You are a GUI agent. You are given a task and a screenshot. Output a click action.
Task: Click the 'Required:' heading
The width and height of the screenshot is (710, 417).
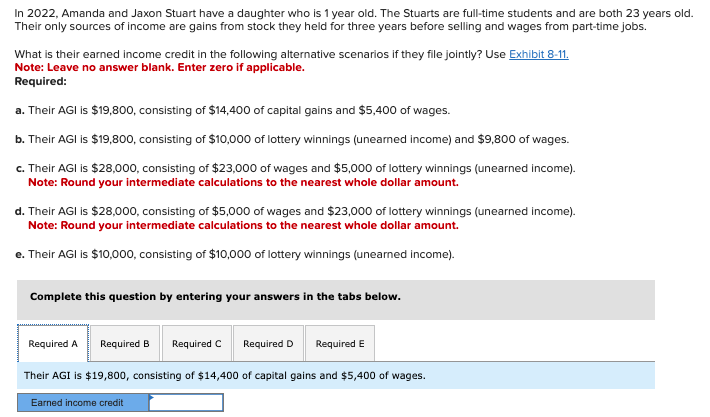pos(41,81)
